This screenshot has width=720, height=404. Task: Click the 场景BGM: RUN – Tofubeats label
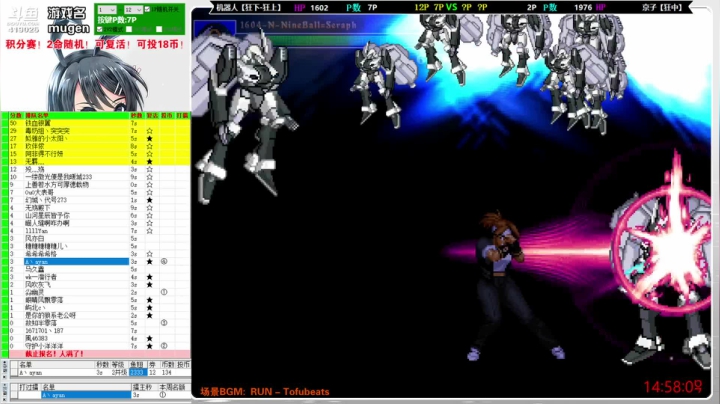[265, 392]
